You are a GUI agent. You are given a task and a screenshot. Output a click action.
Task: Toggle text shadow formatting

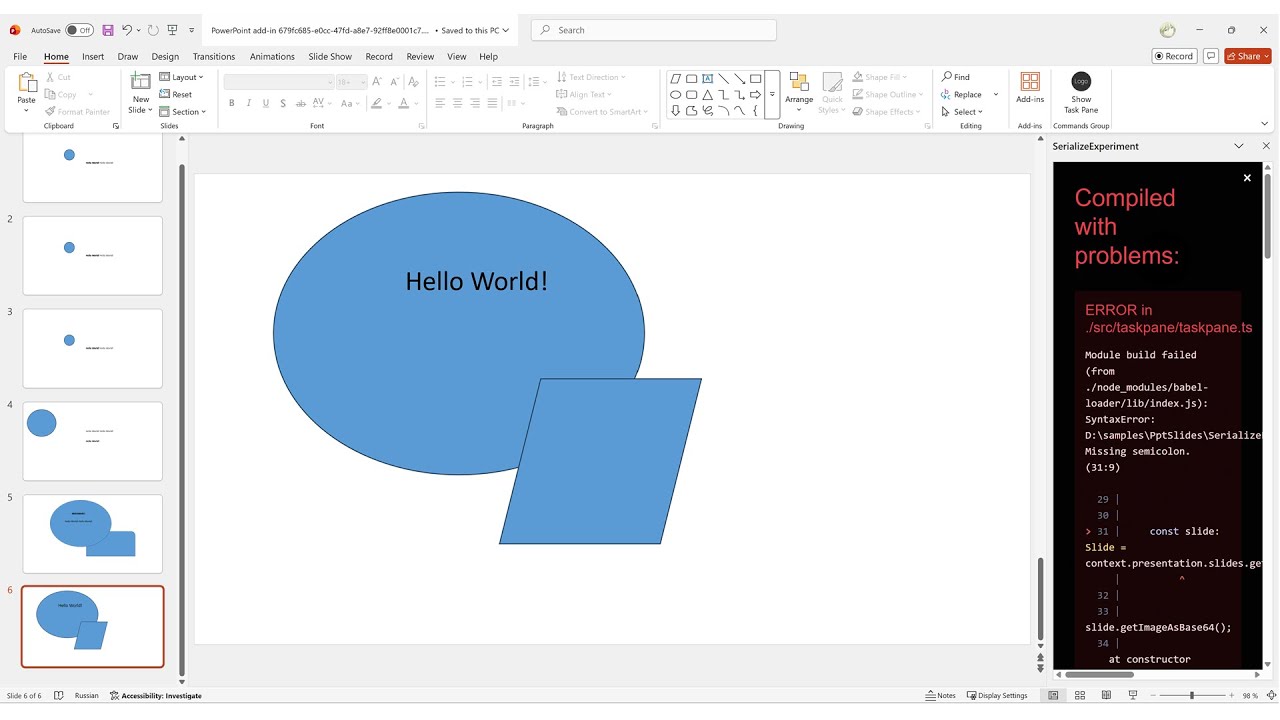coord(283,103)
